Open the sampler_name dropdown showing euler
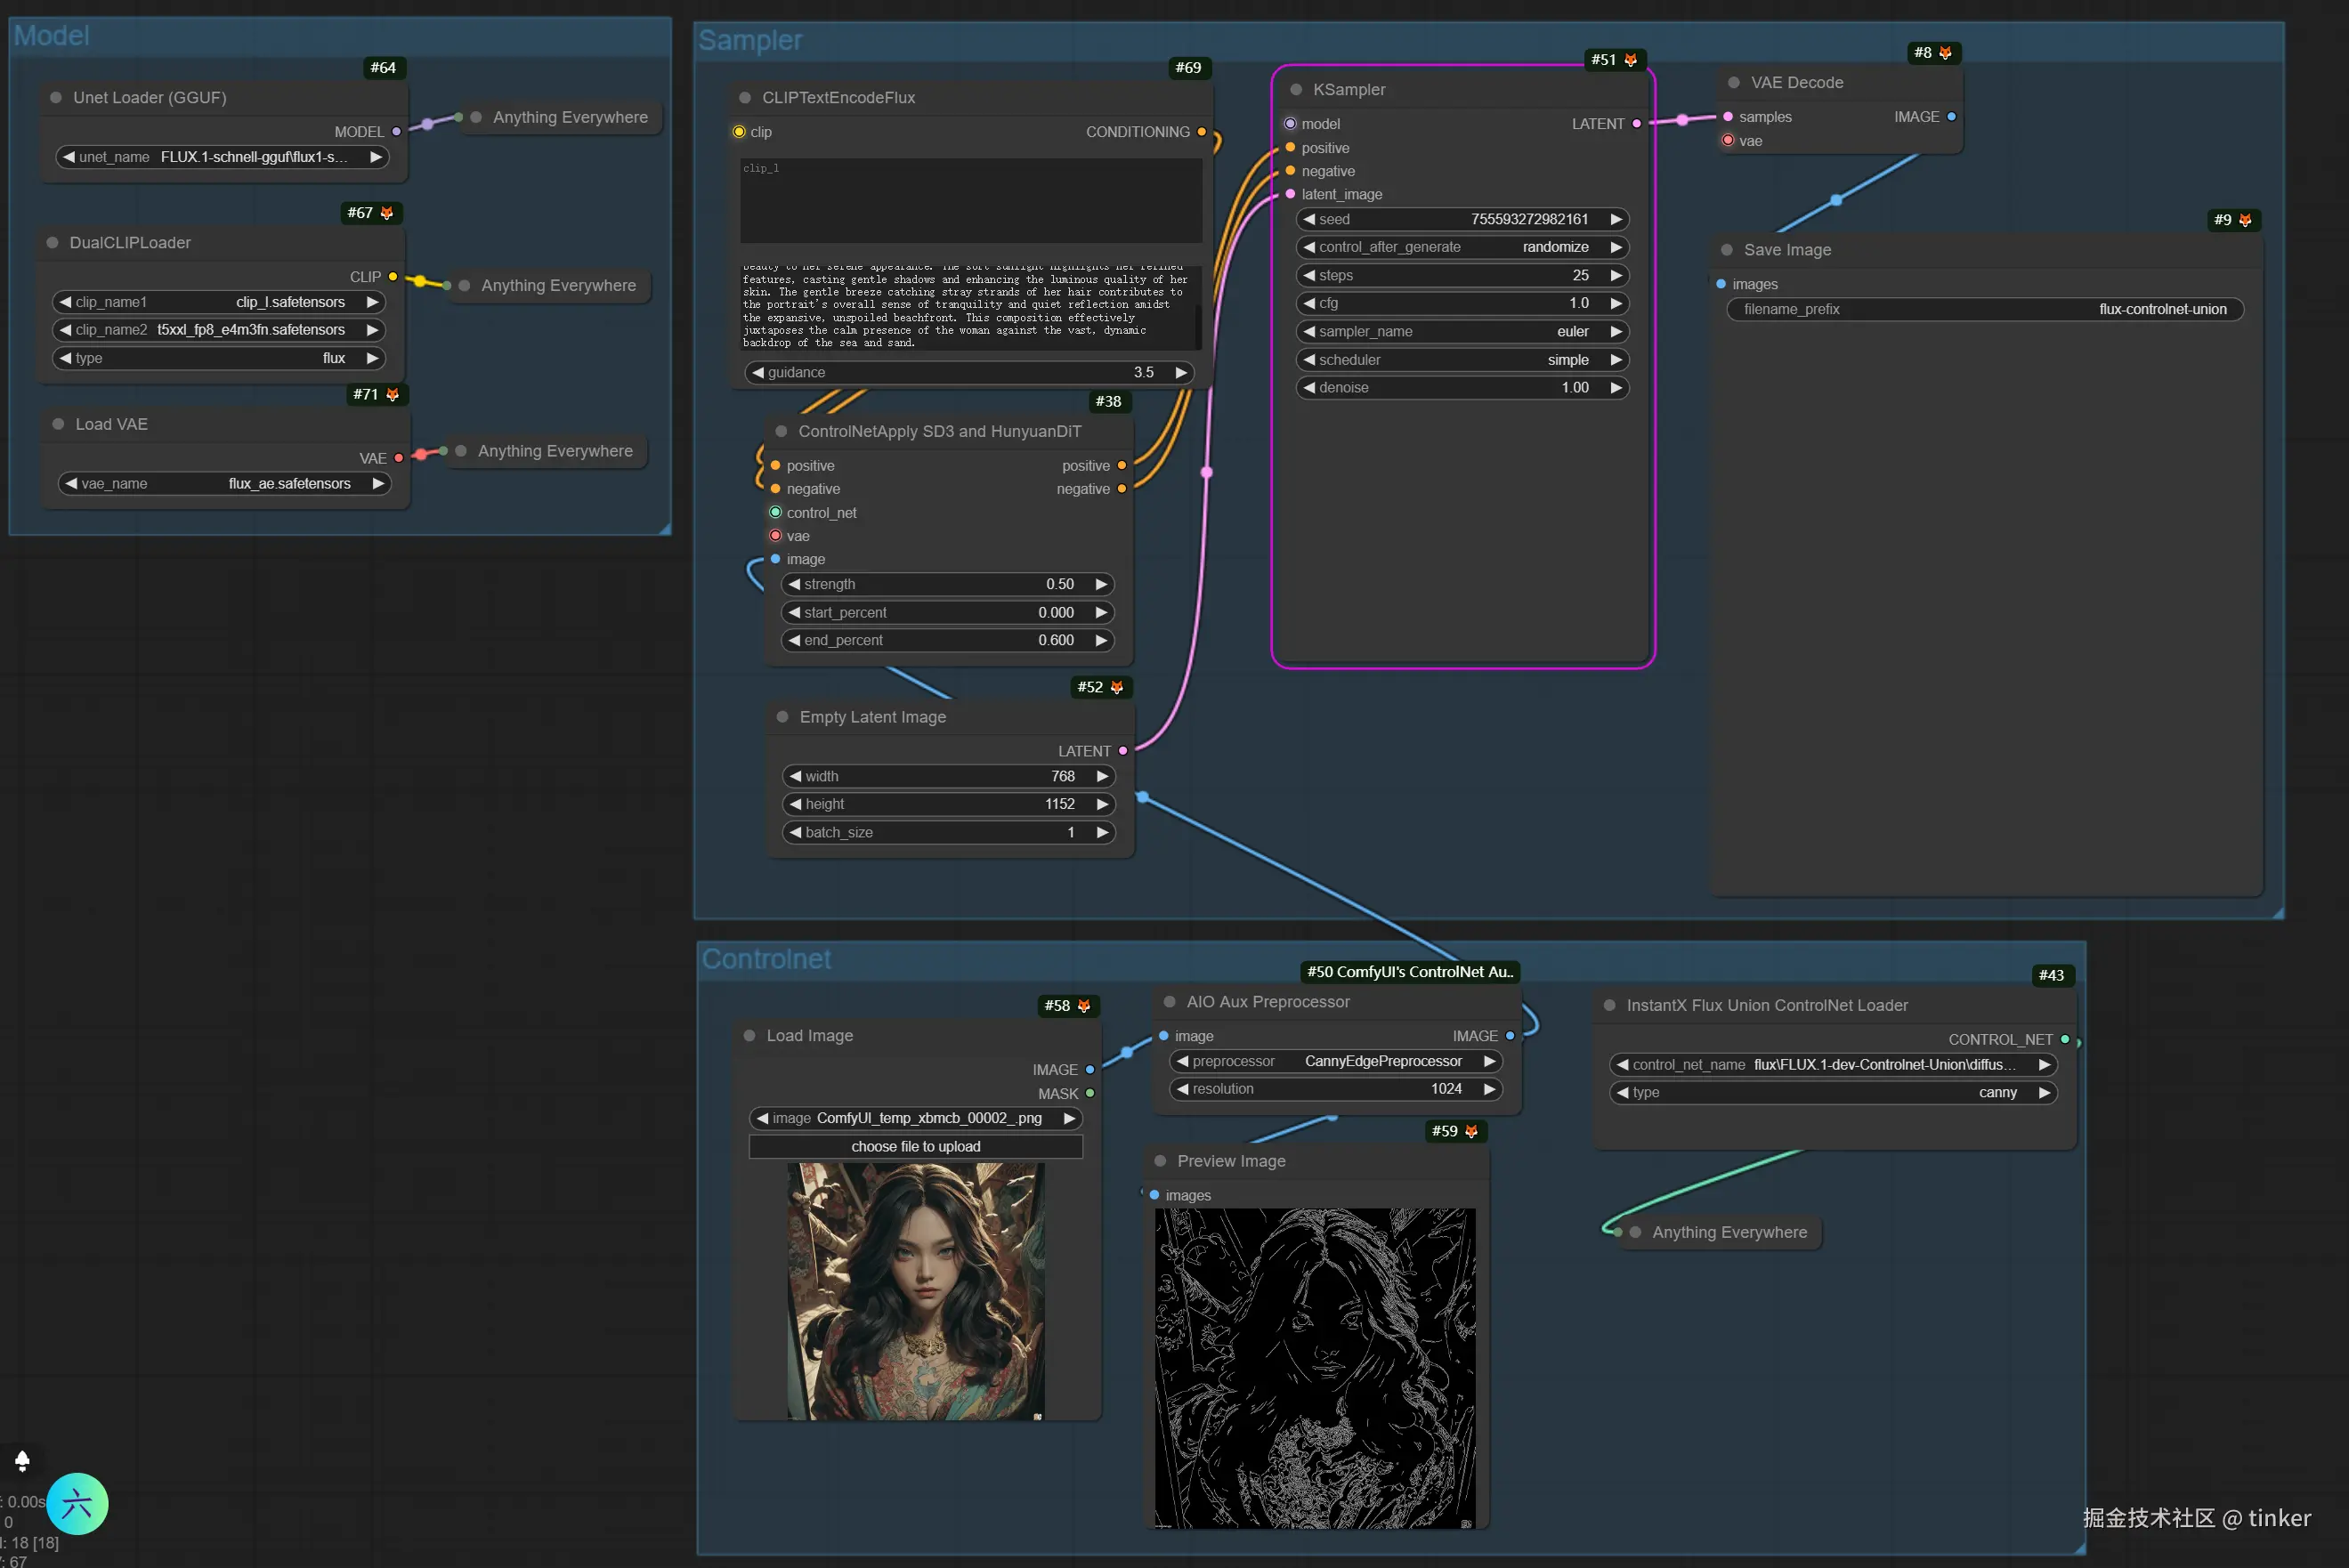 pos(1462,332)
